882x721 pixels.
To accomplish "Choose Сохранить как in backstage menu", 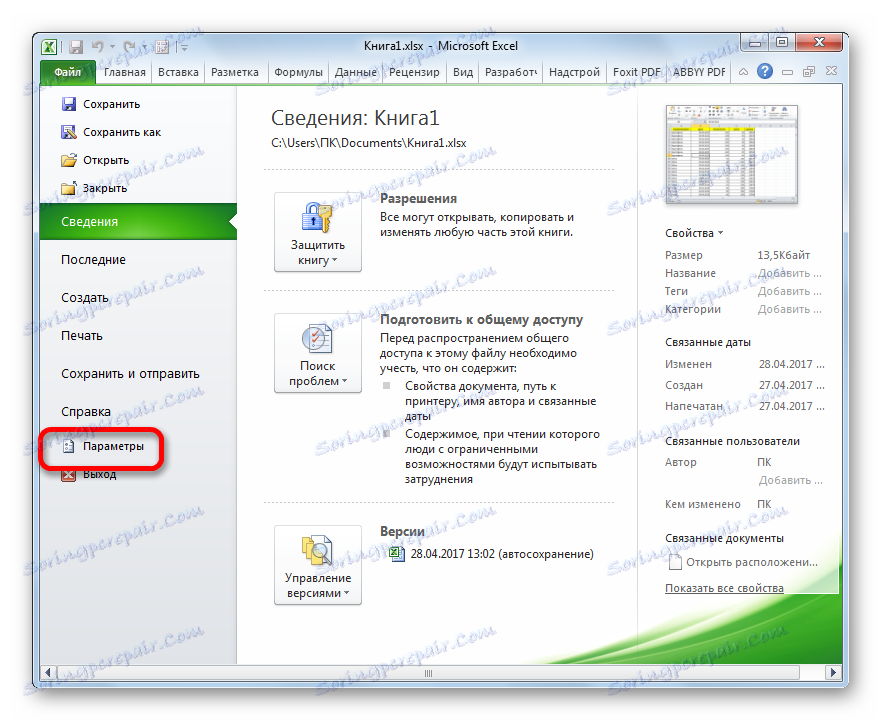I will pos(122,132).
